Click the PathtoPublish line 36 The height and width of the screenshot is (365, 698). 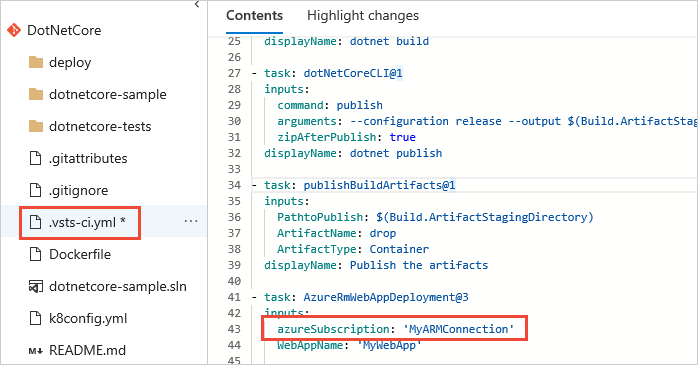click(x=435, y=217)
